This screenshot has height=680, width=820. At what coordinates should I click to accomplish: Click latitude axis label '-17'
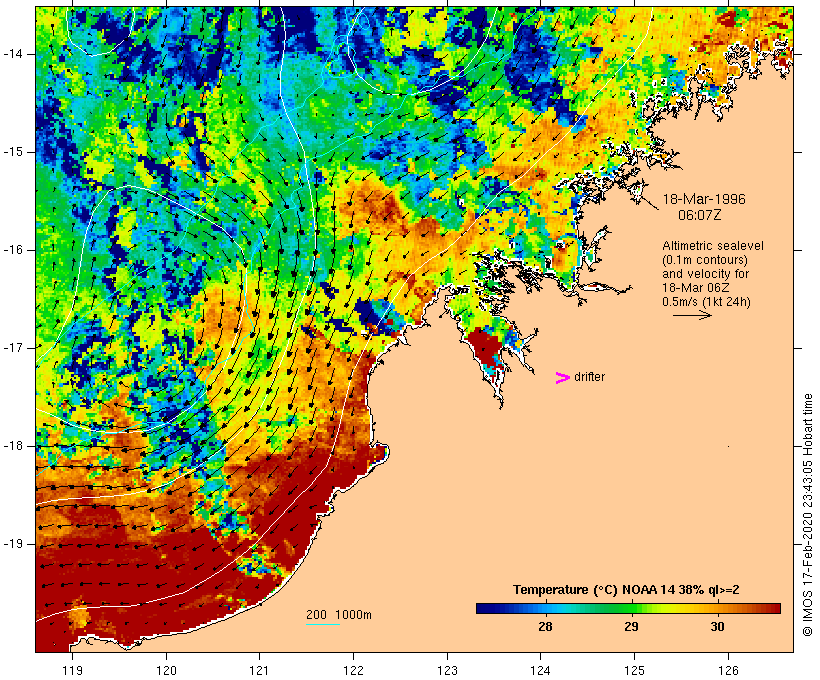[12, 348]
